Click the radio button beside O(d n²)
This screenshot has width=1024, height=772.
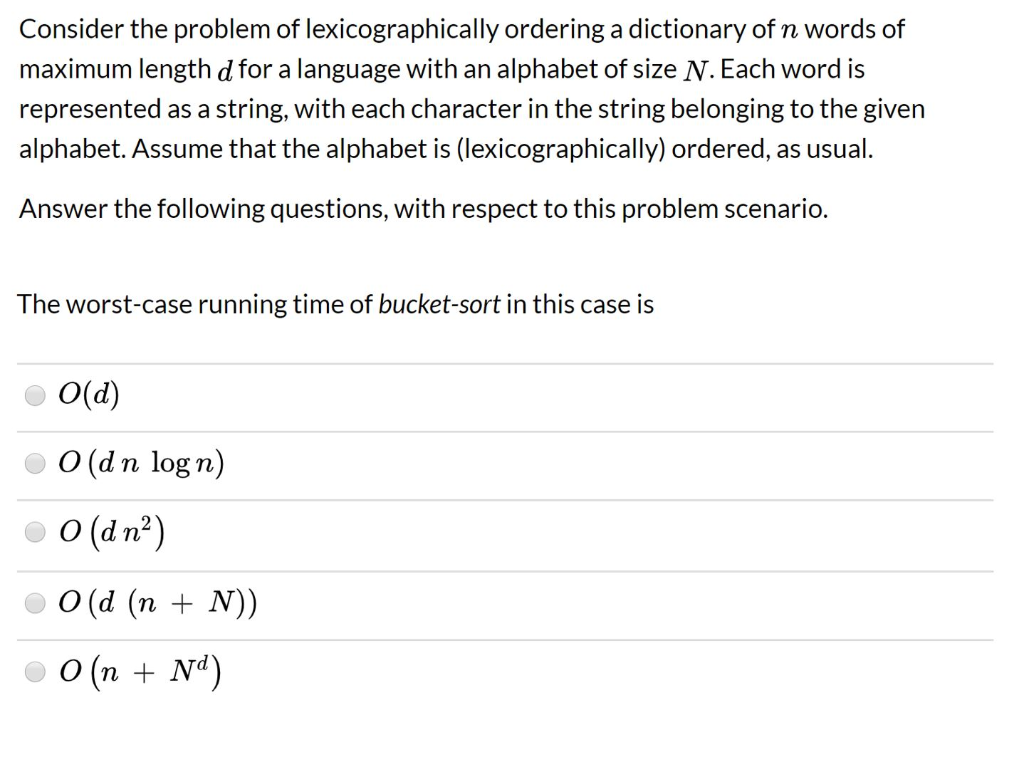pyautogui.click(x=35, y=532)
